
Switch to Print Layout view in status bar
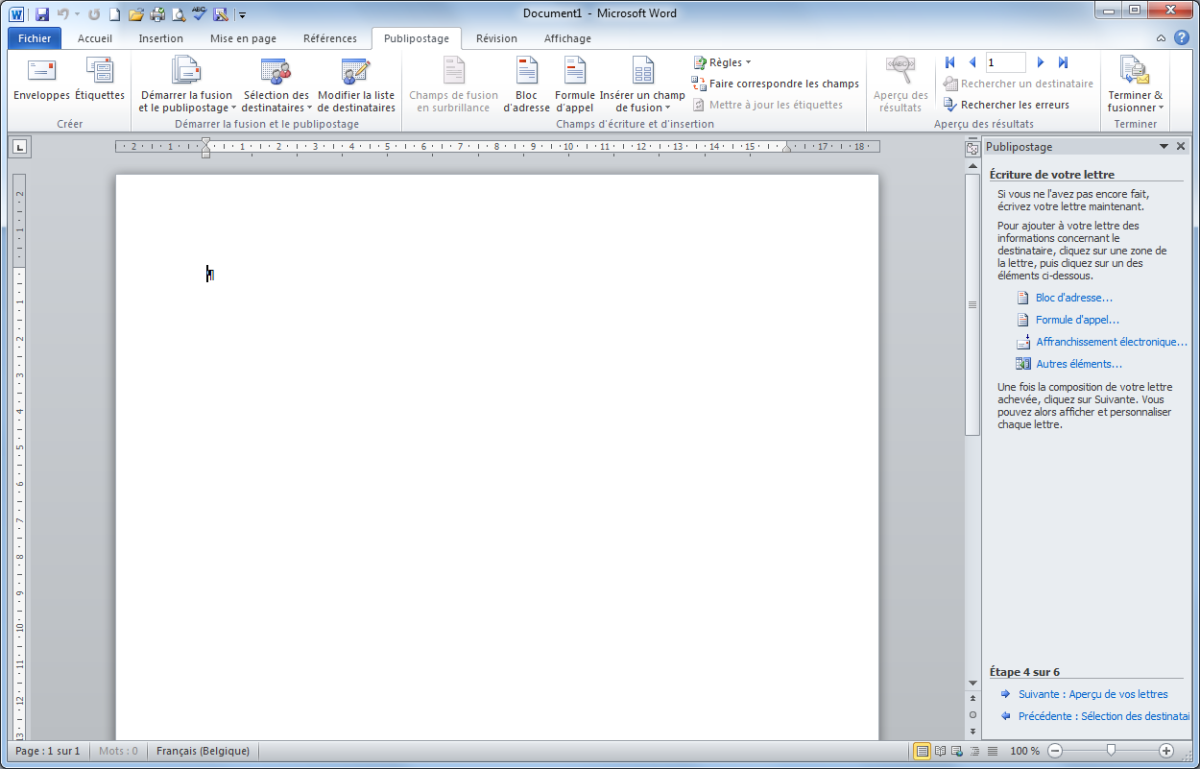(x=922, y=751)
